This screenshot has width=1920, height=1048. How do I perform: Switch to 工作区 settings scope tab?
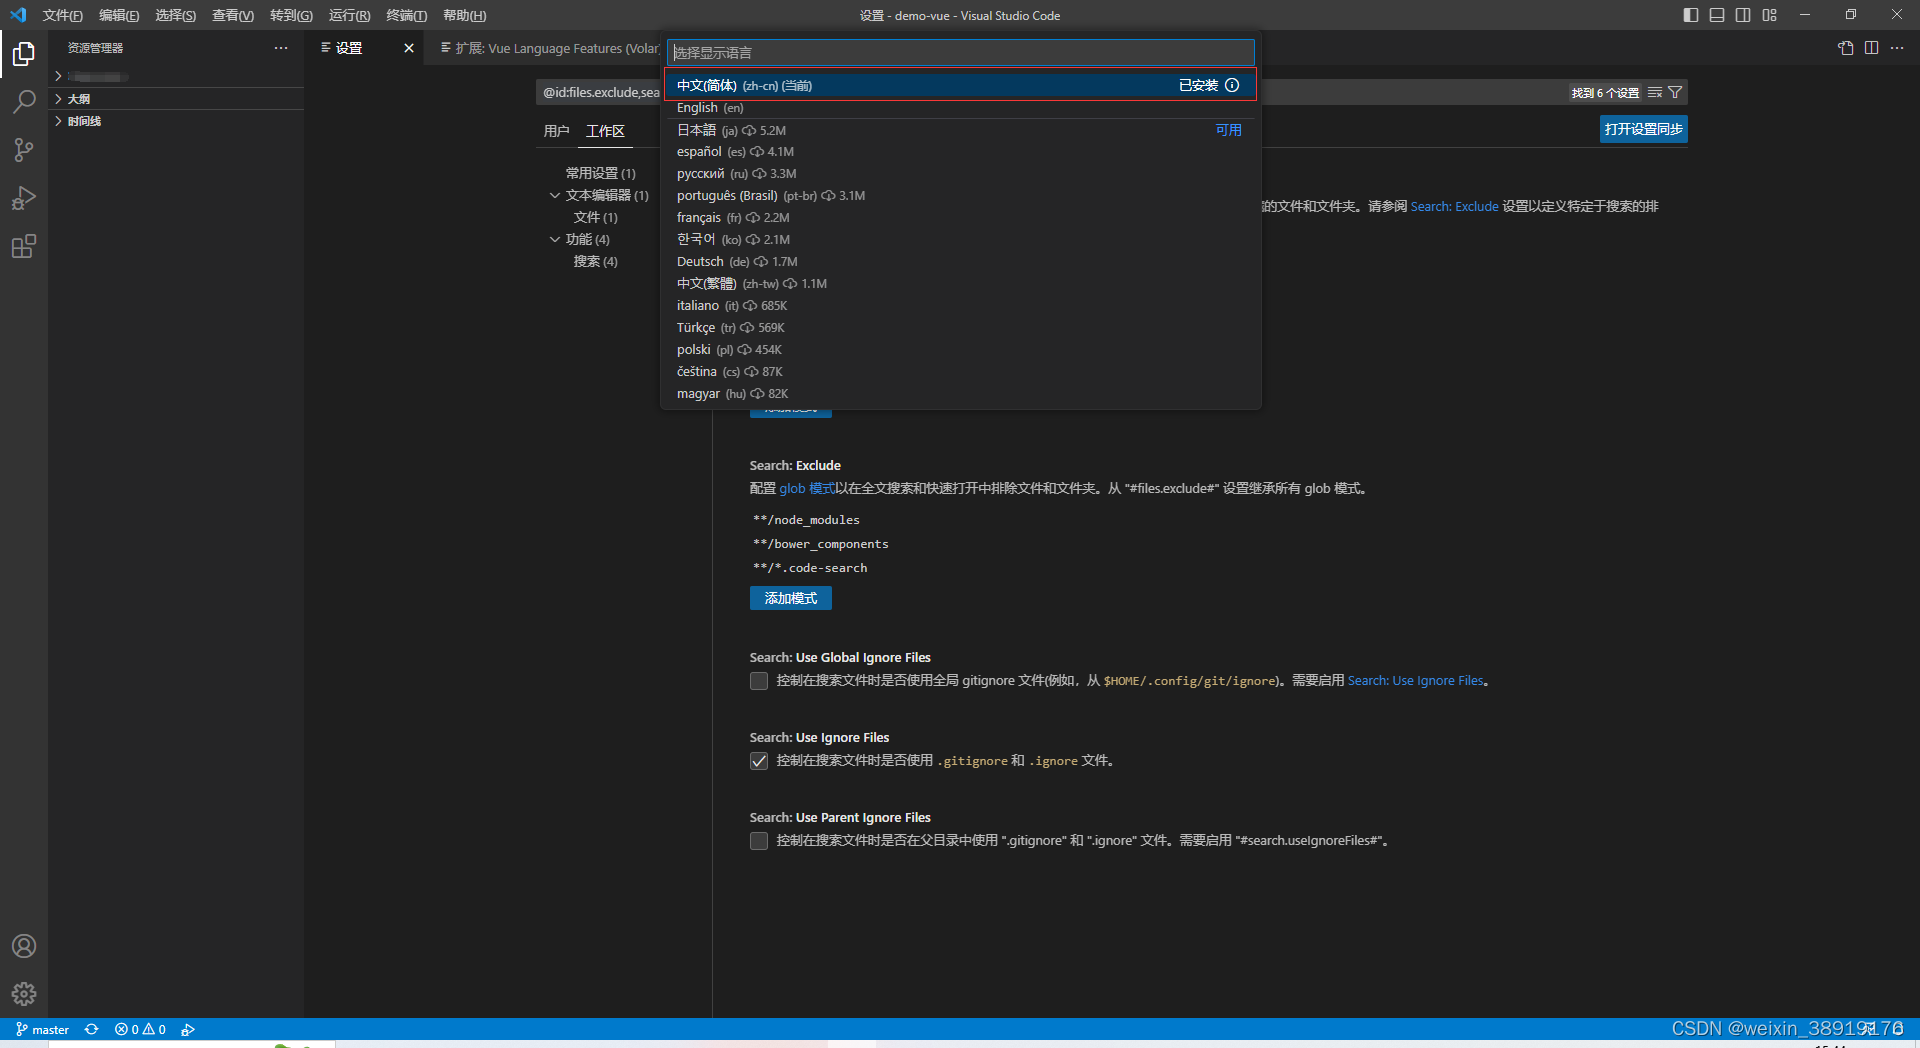(605, 131)
